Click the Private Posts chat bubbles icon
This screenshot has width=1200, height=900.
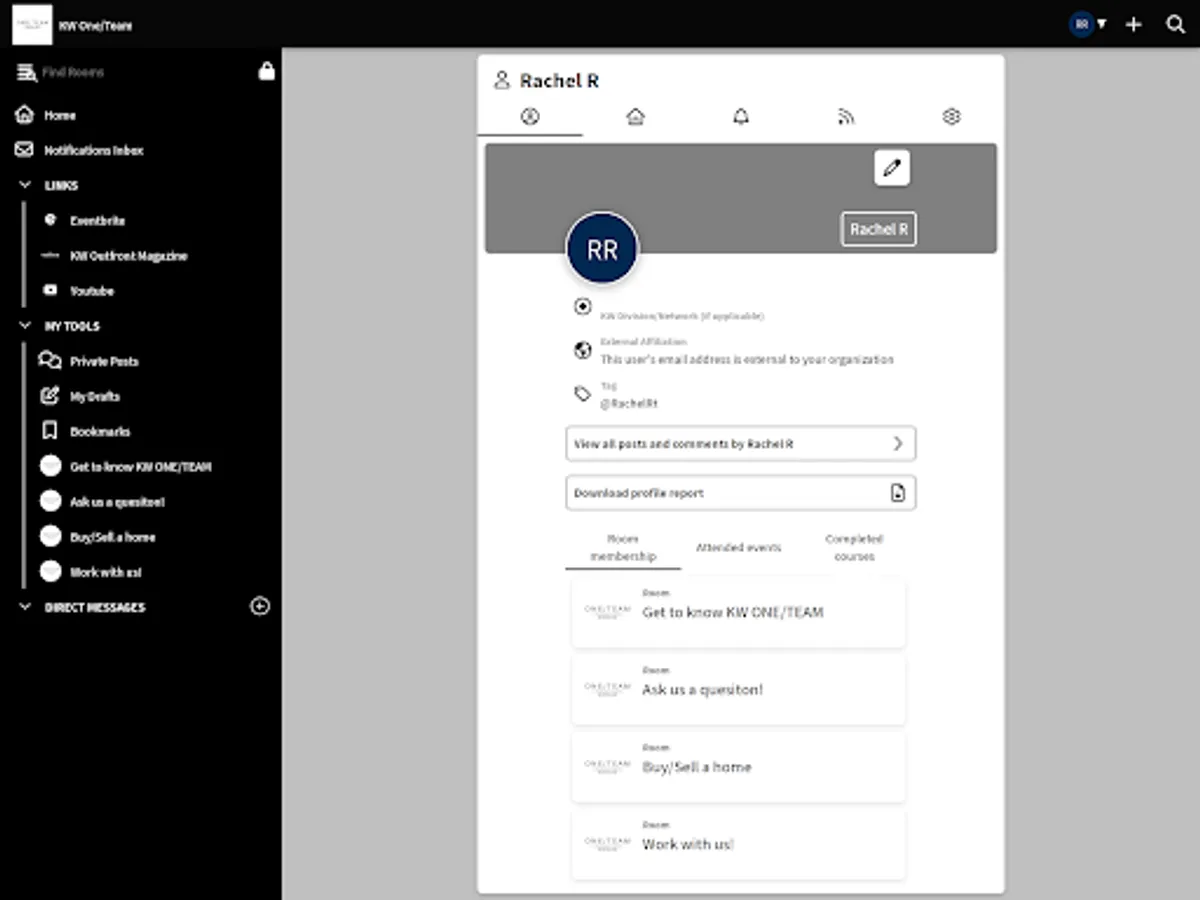click(49, 361)
